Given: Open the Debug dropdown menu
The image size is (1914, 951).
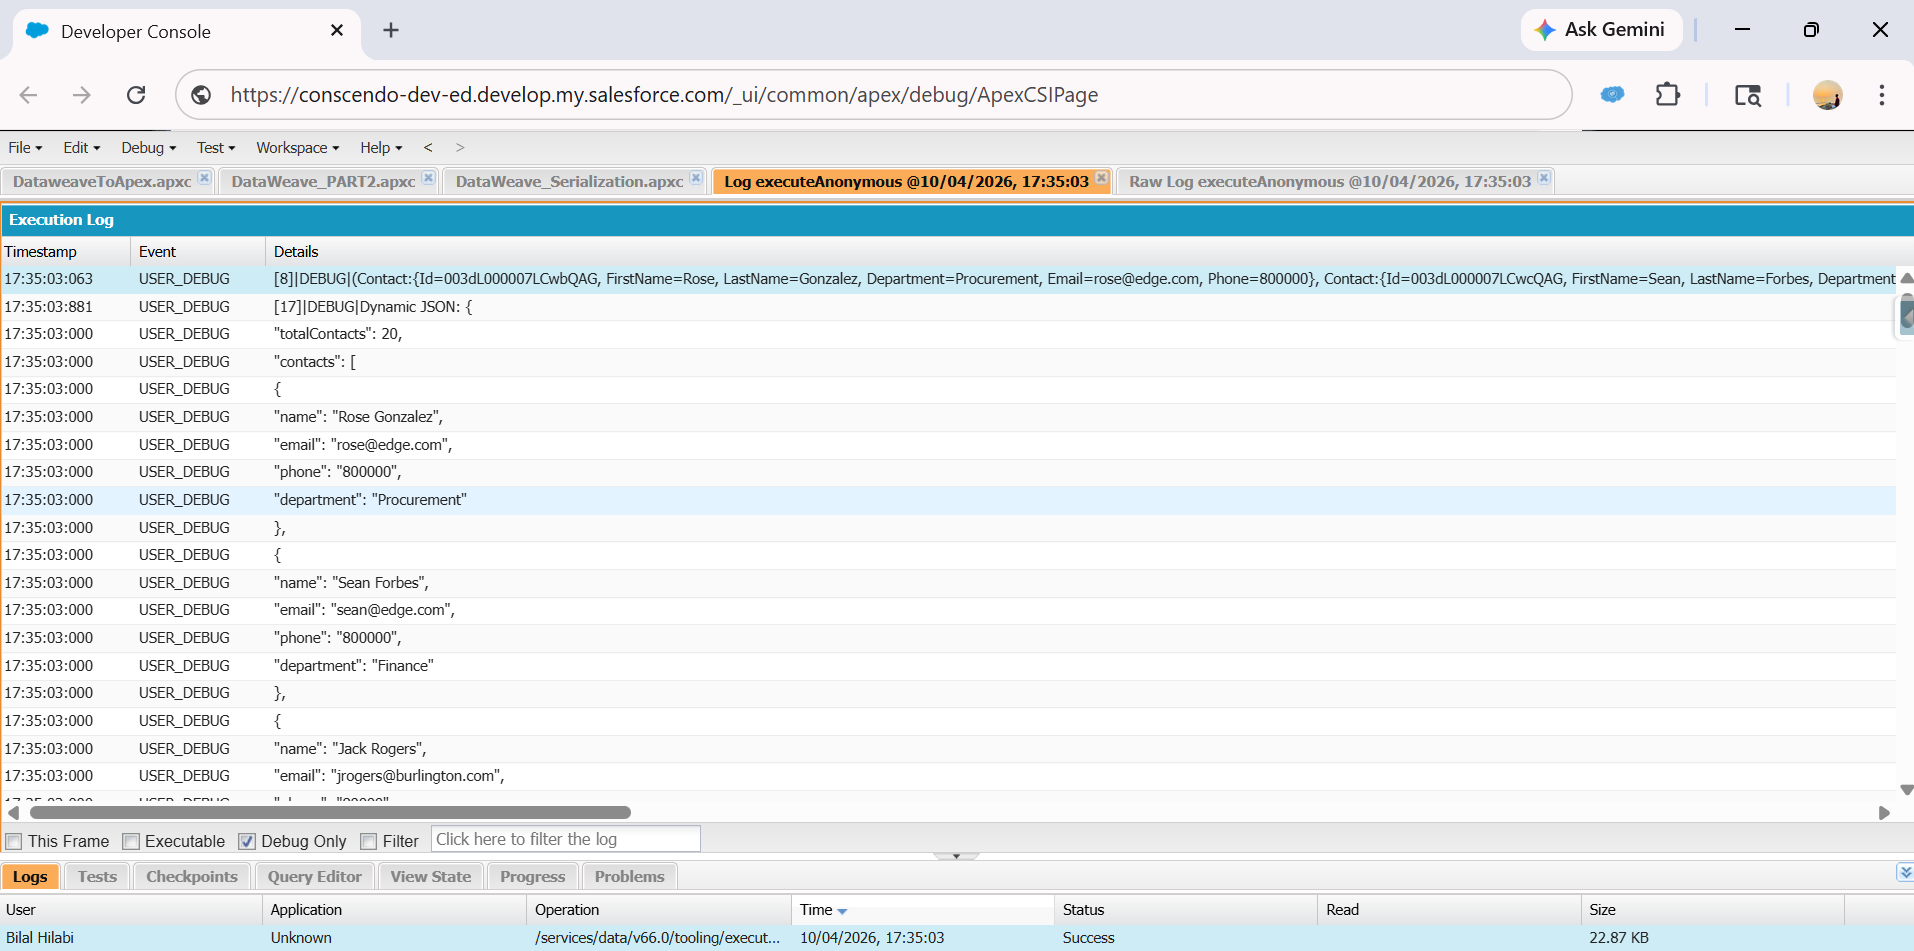Looking at the screenshot, I should (x=148, y=148).
